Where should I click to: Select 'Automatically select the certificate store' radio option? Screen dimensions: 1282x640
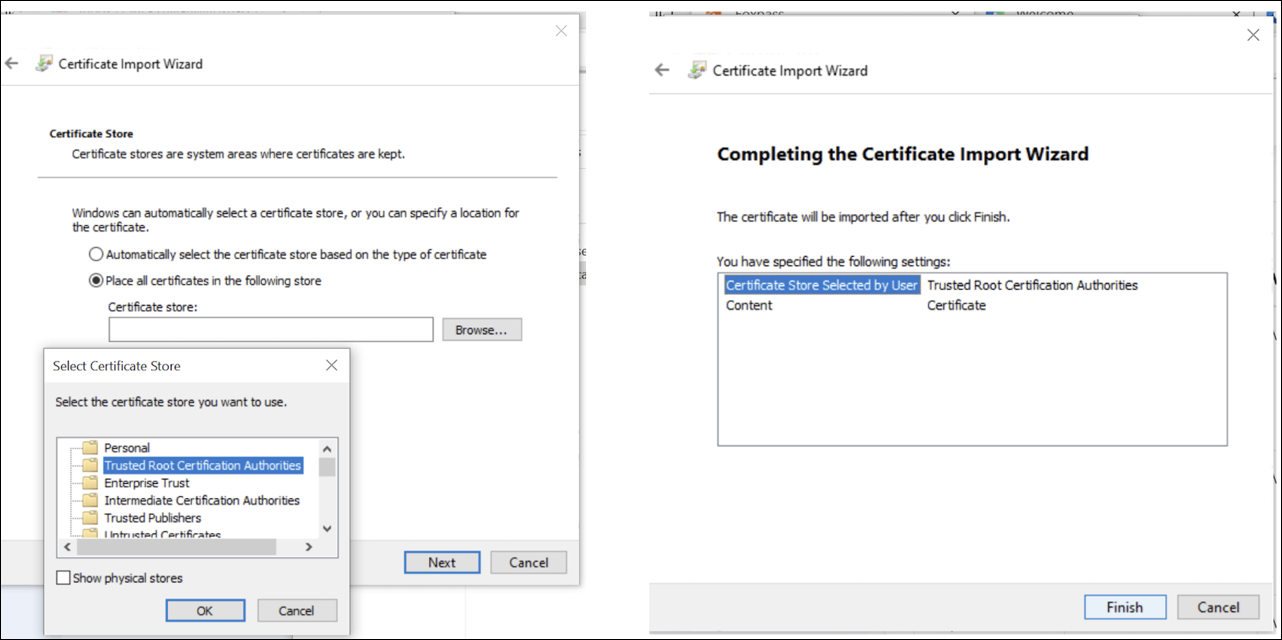click(x=96, y=255)
